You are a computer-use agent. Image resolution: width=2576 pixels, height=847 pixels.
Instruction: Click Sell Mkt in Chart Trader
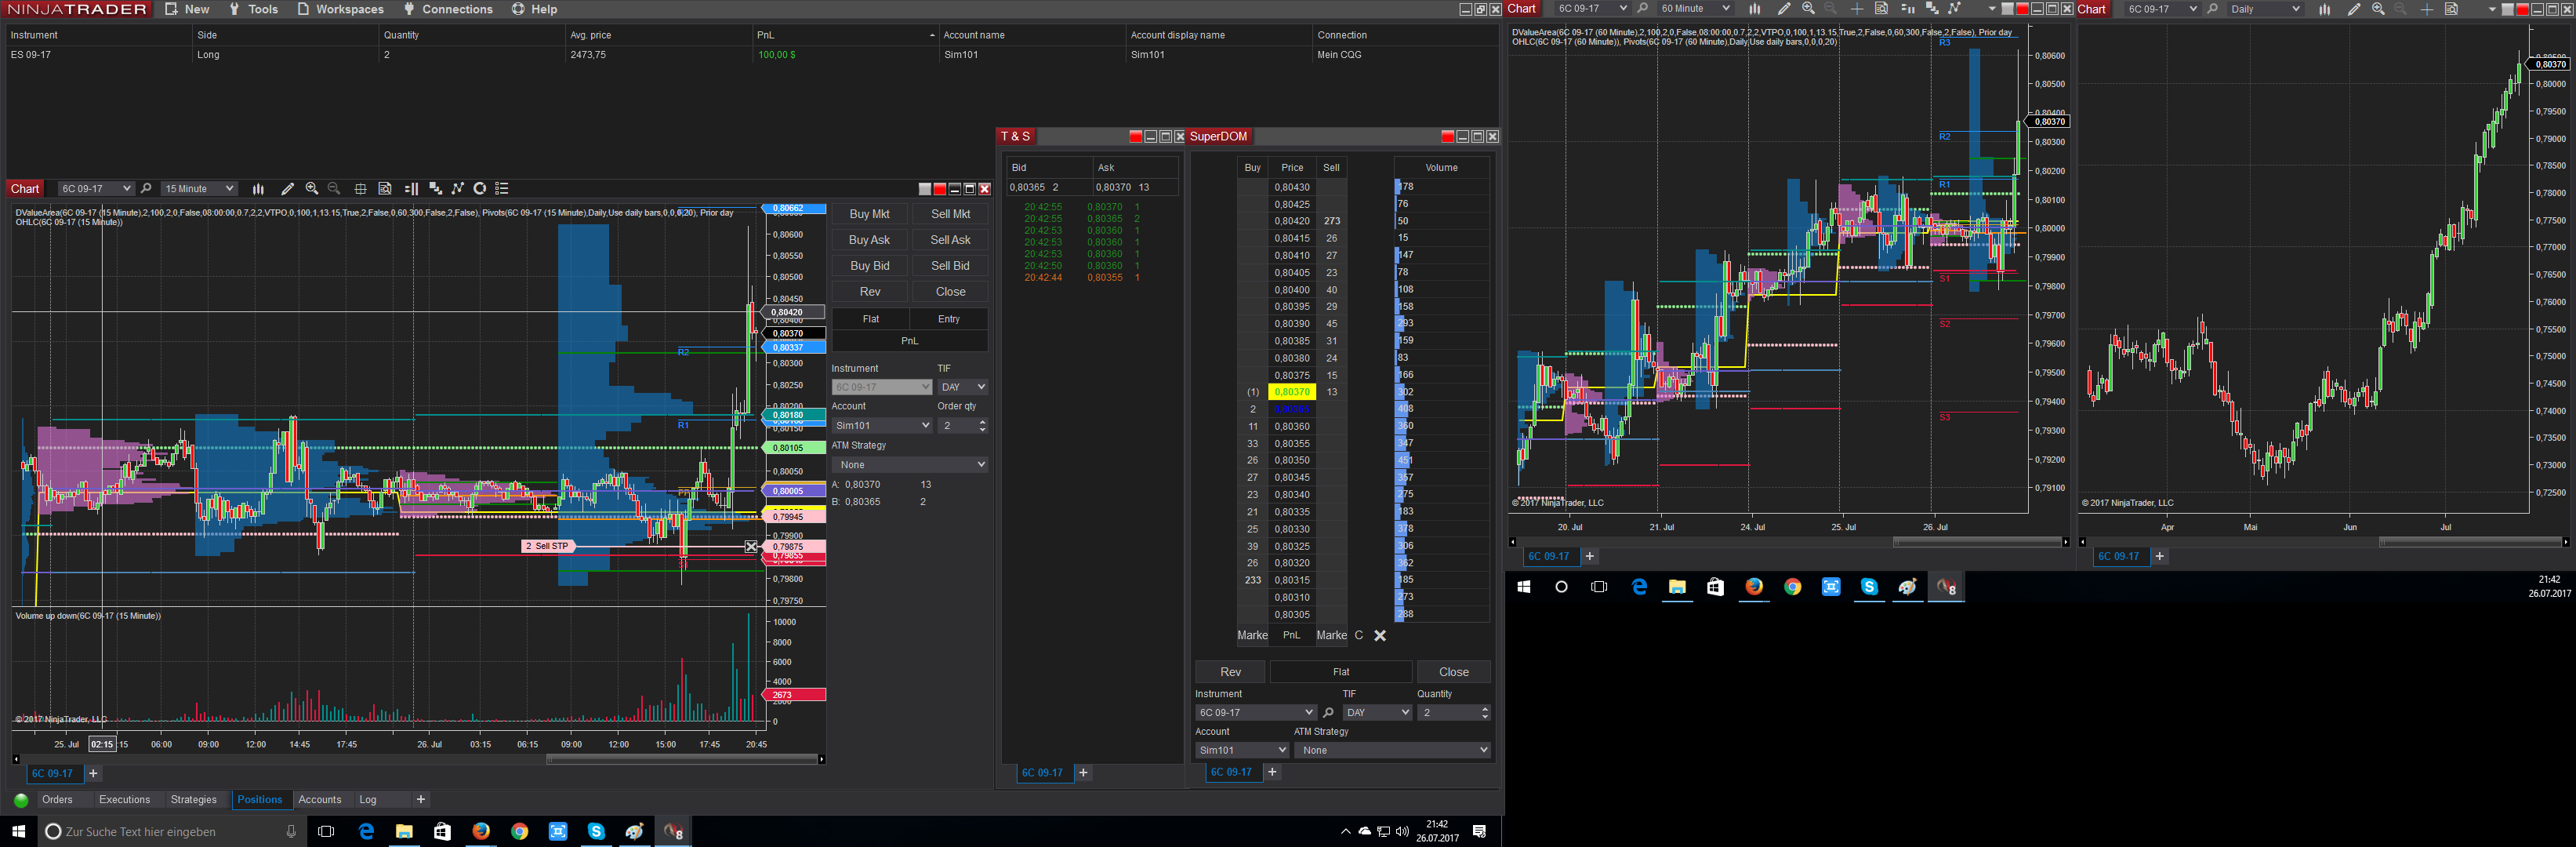point(950,214)
